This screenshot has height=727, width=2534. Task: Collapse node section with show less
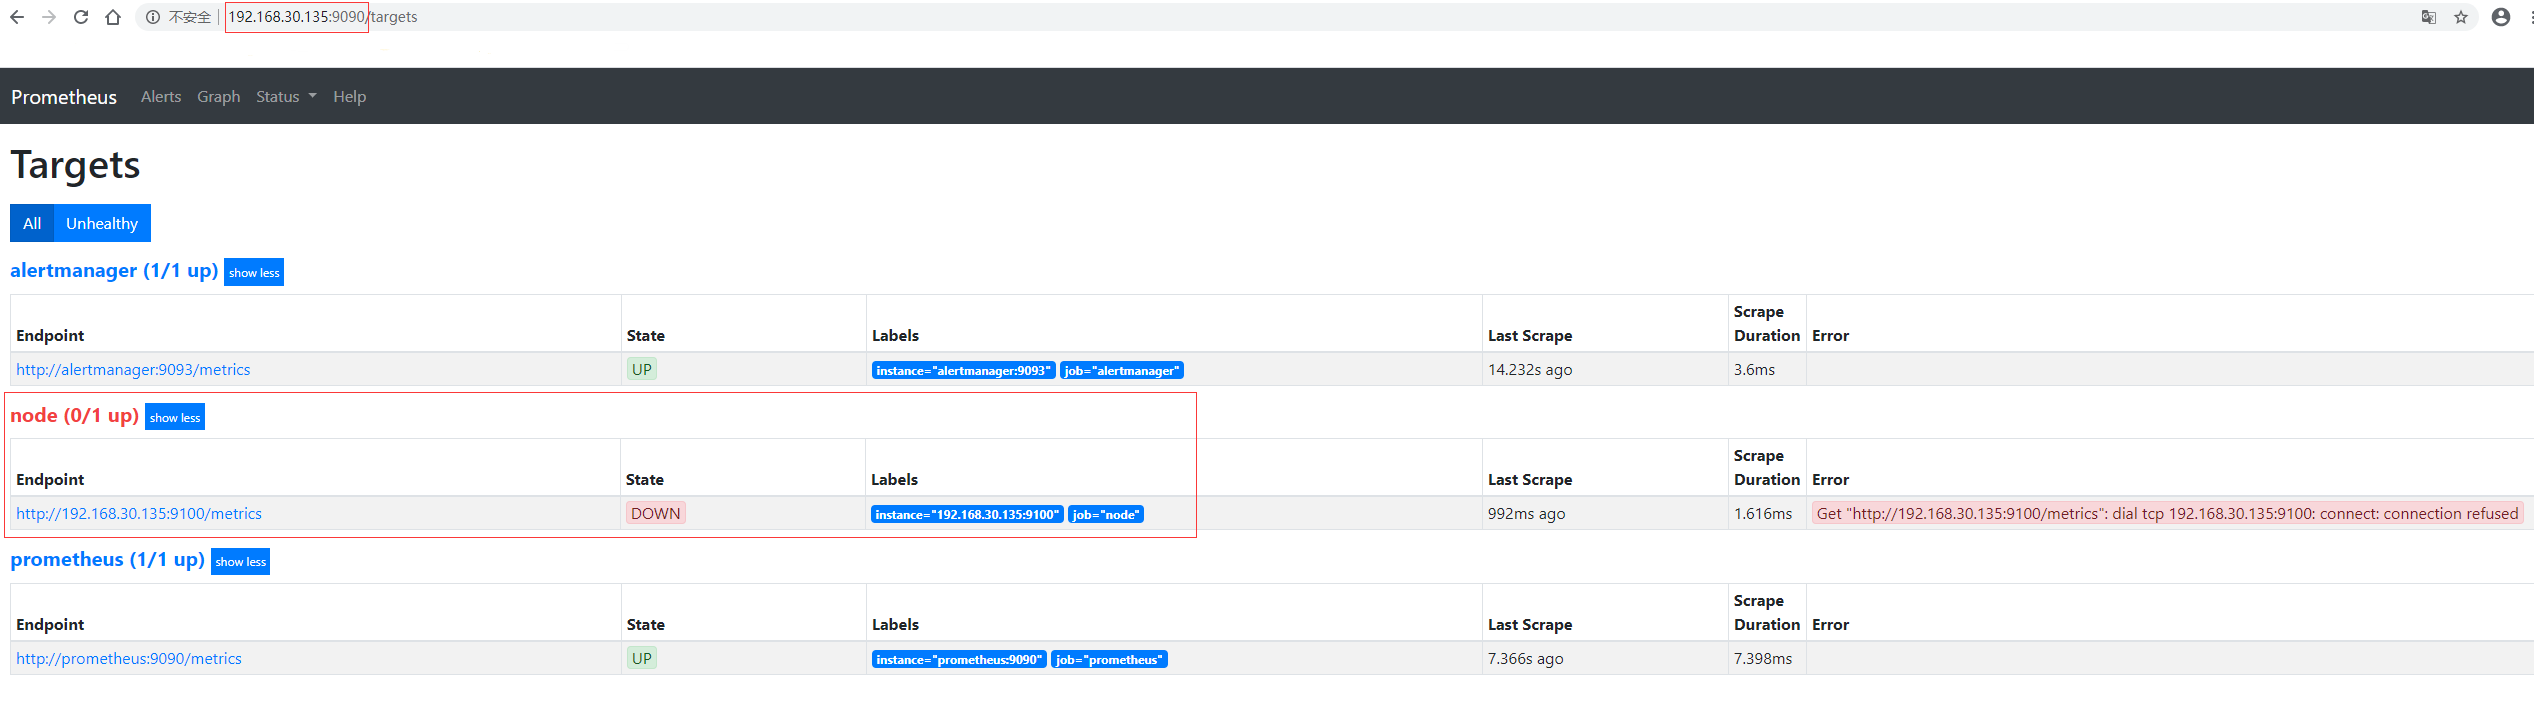pyautogui.click(x=175, y=417)
